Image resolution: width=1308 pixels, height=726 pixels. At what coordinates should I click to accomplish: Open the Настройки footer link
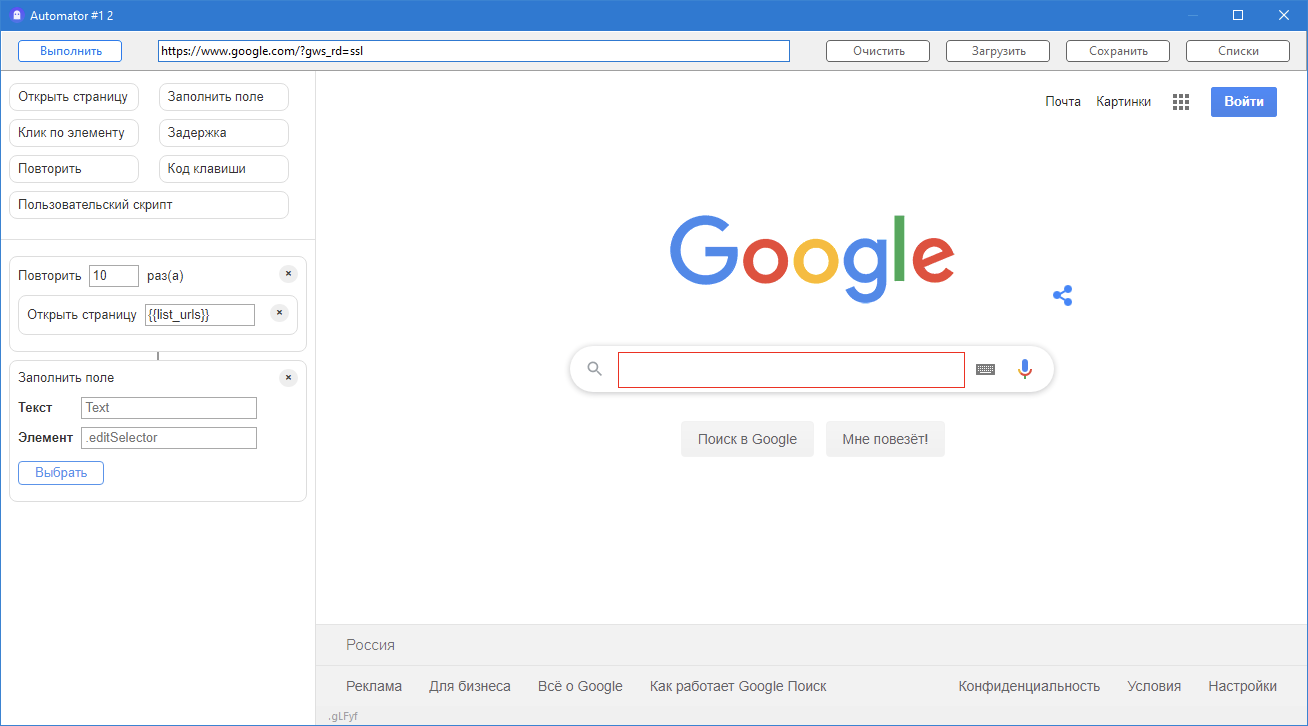pyautogui.click(x=1242, y=686)
